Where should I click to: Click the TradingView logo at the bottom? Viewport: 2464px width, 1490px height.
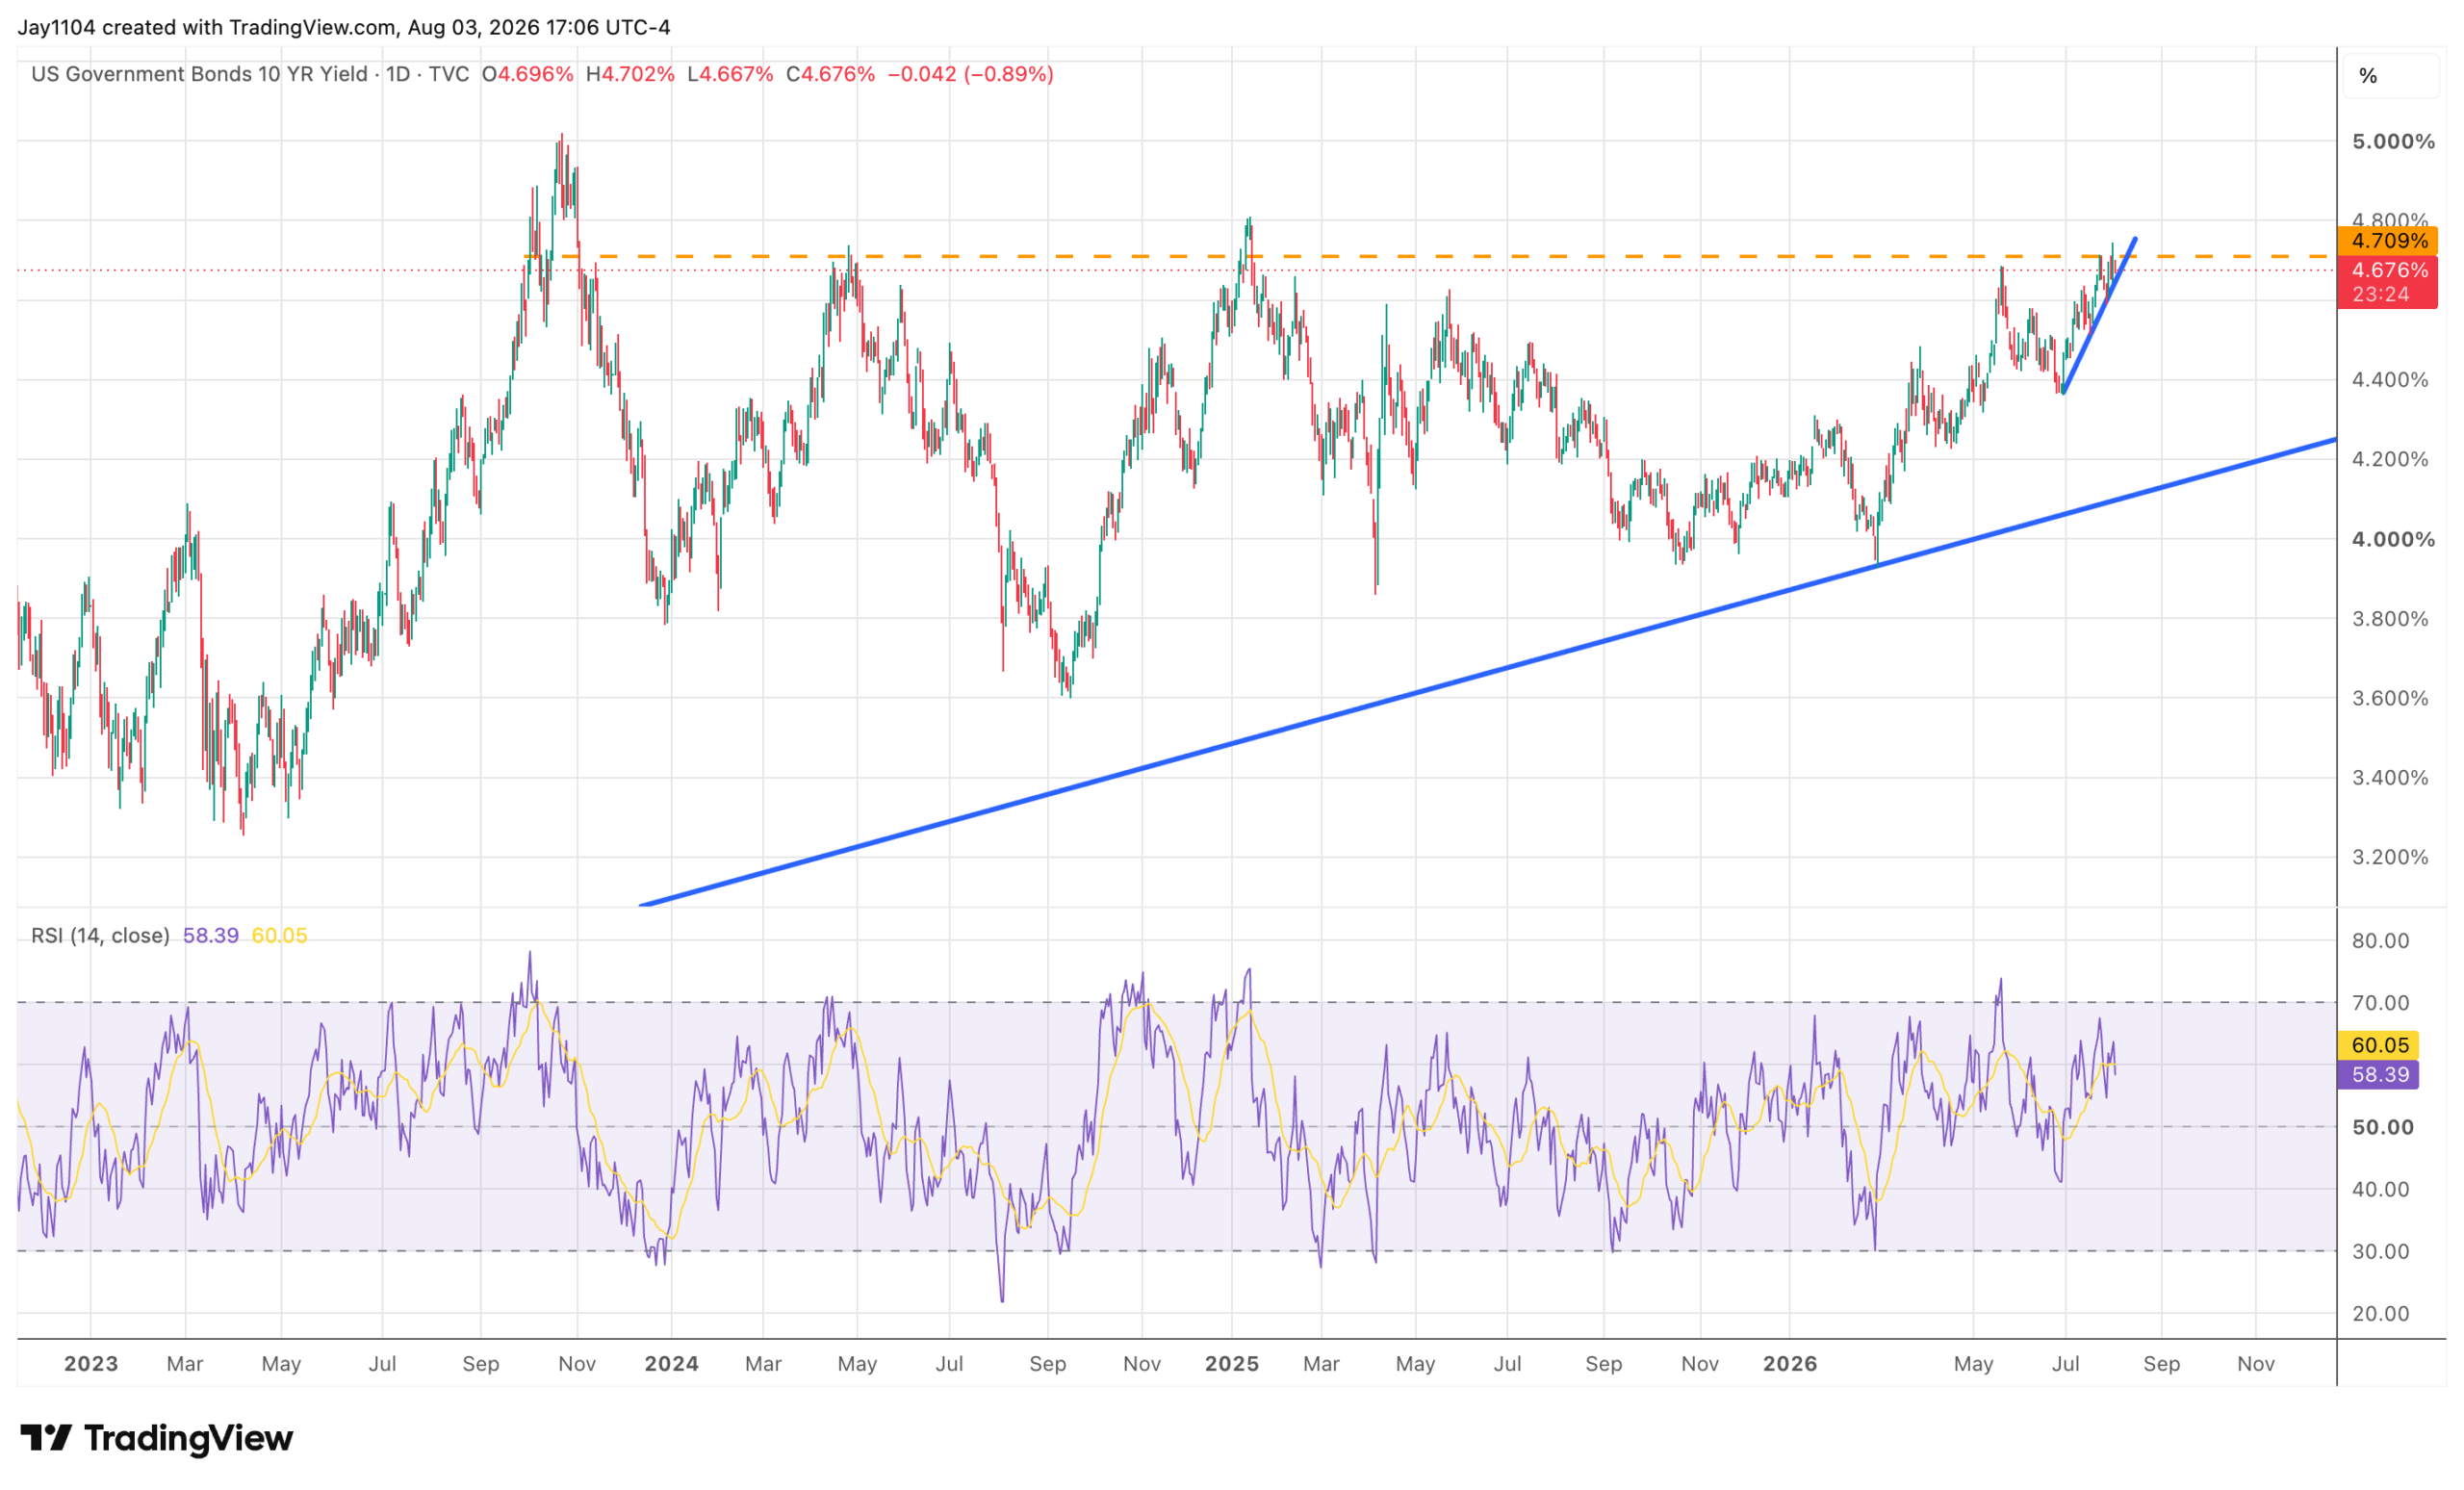pos(157,1438)
